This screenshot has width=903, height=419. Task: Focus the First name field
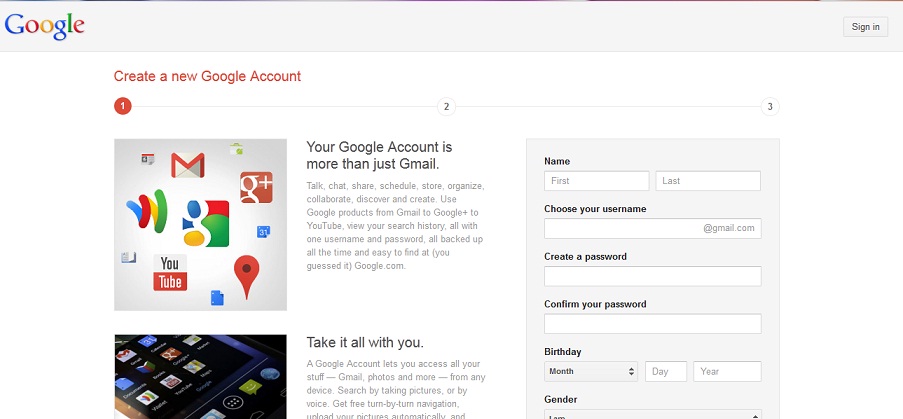click(x=597, y=181)
